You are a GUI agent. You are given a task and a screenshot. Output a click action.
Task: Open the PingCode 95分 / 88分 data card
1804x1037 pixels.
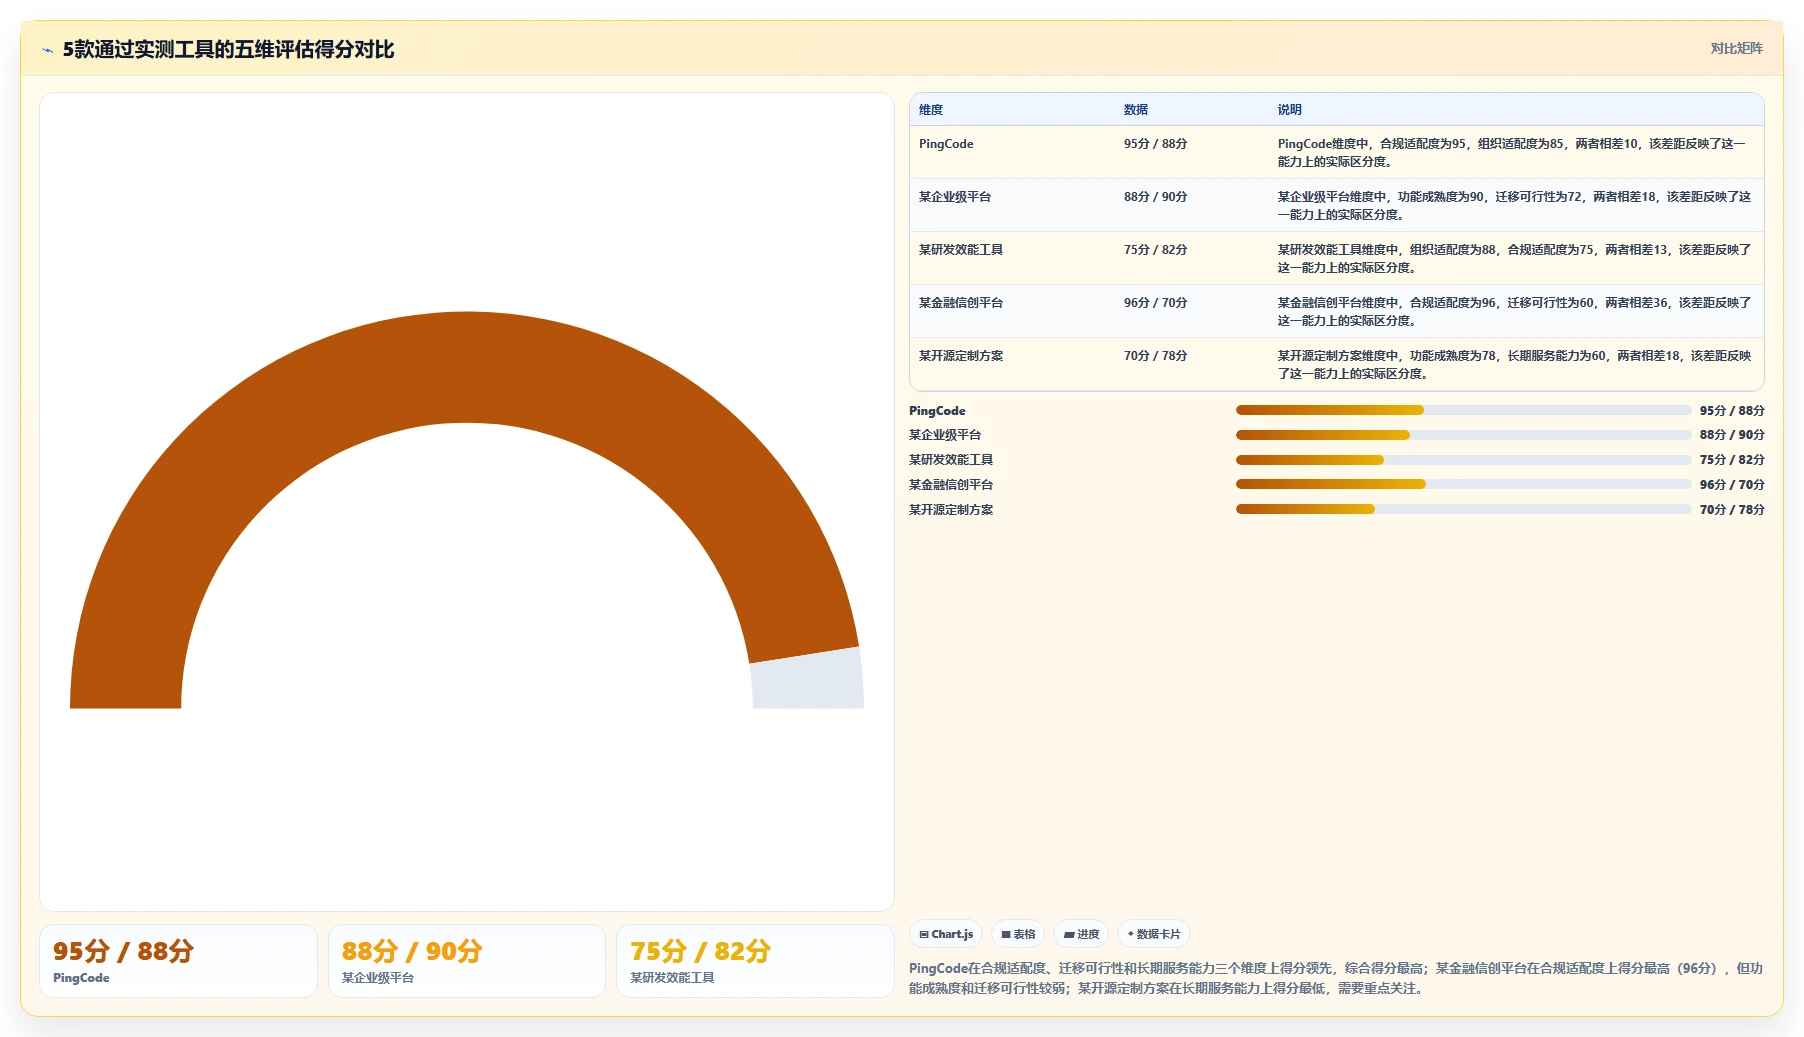point(178,961)
